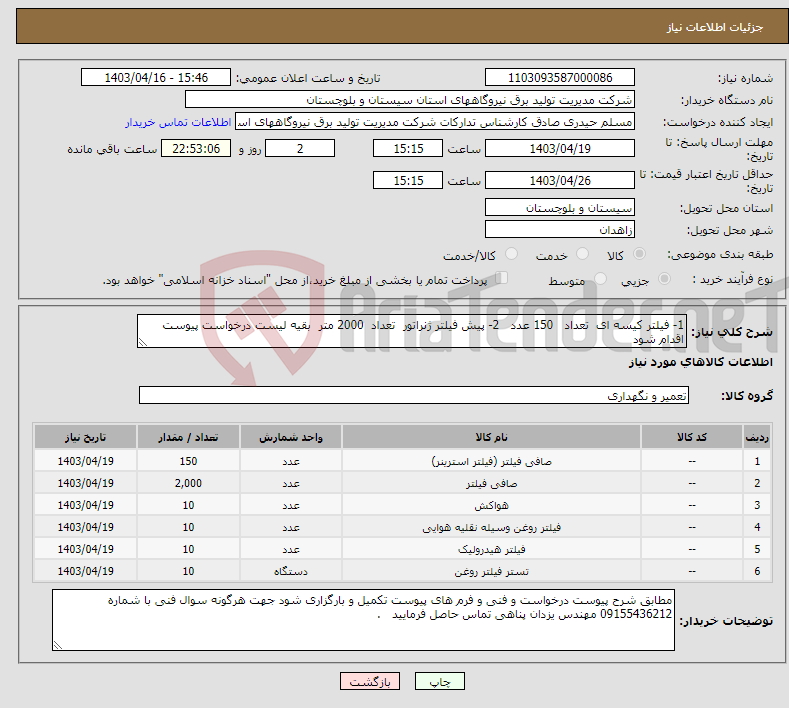The image size is (789, 708).
Task: Click the واحد شمارش column header
Action: 291,437
